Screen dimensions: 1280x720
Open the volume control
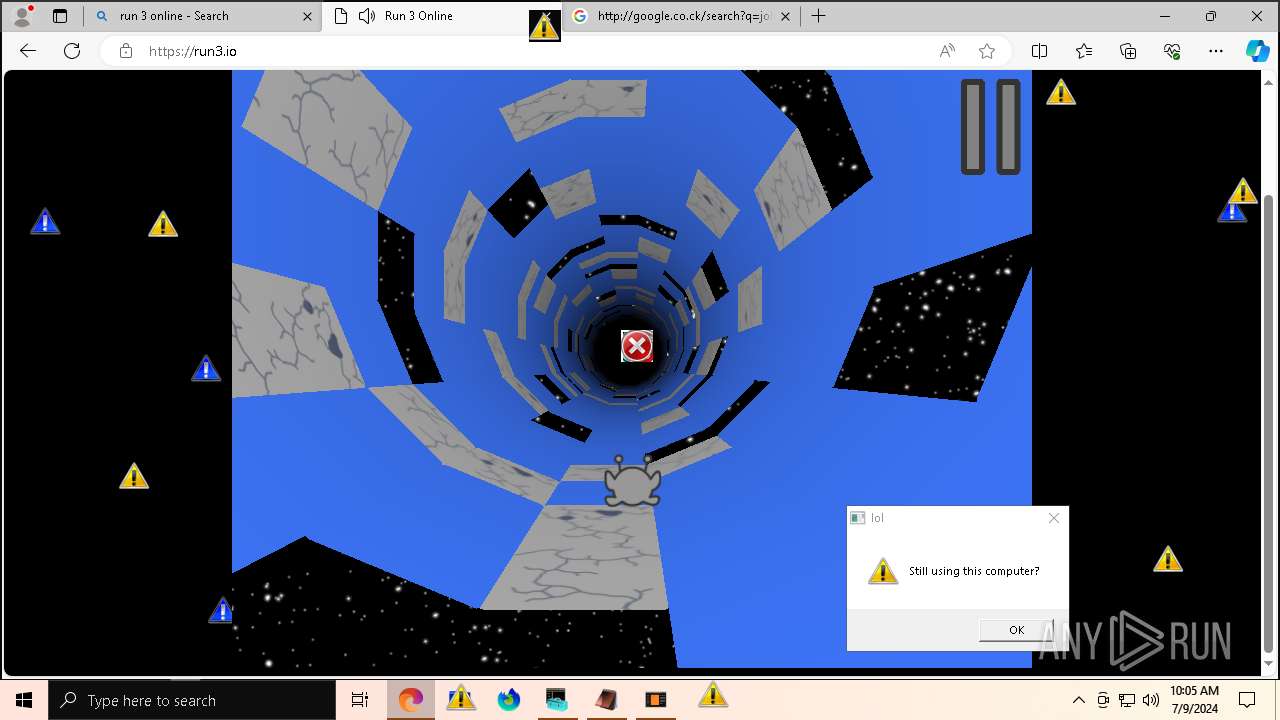pyautogui.click(x=1151, y=700)
